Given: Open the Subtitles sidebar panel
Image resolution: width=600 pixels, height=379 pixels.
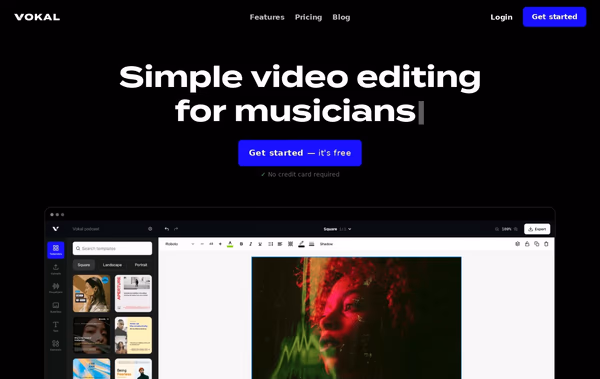Looking at the screenshot, I should (56, 307).
